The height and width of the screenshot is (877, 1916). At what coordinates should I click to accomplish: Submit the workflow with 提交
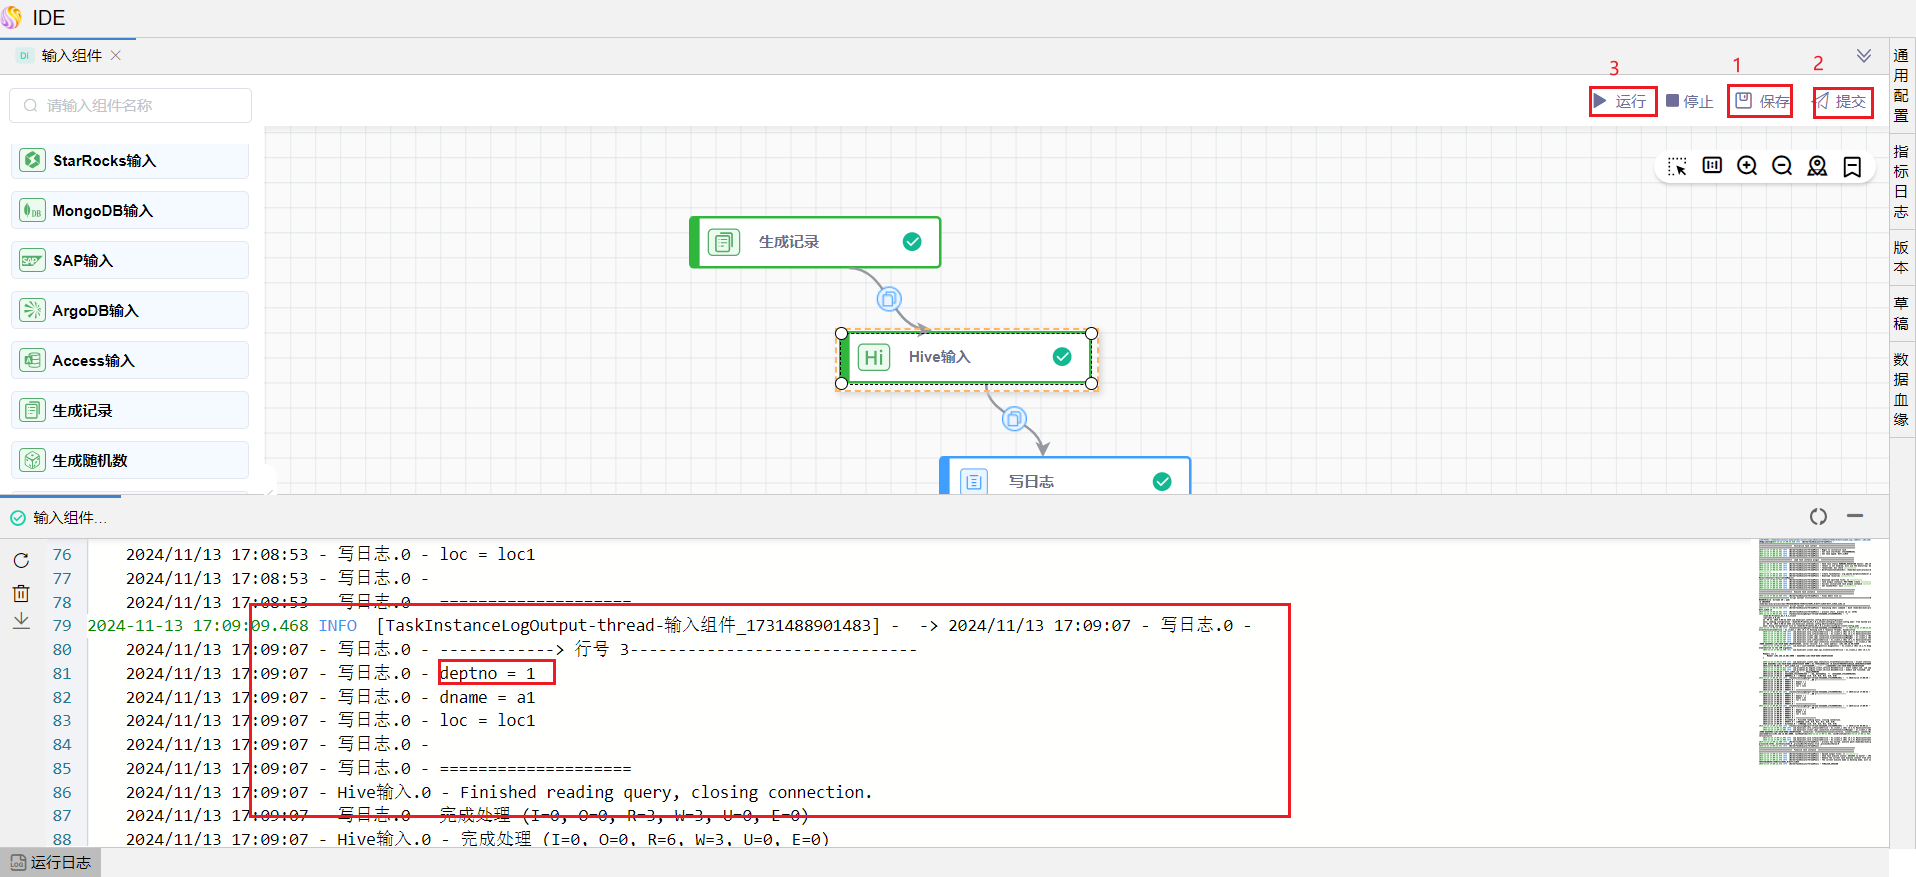(1841, 101)
